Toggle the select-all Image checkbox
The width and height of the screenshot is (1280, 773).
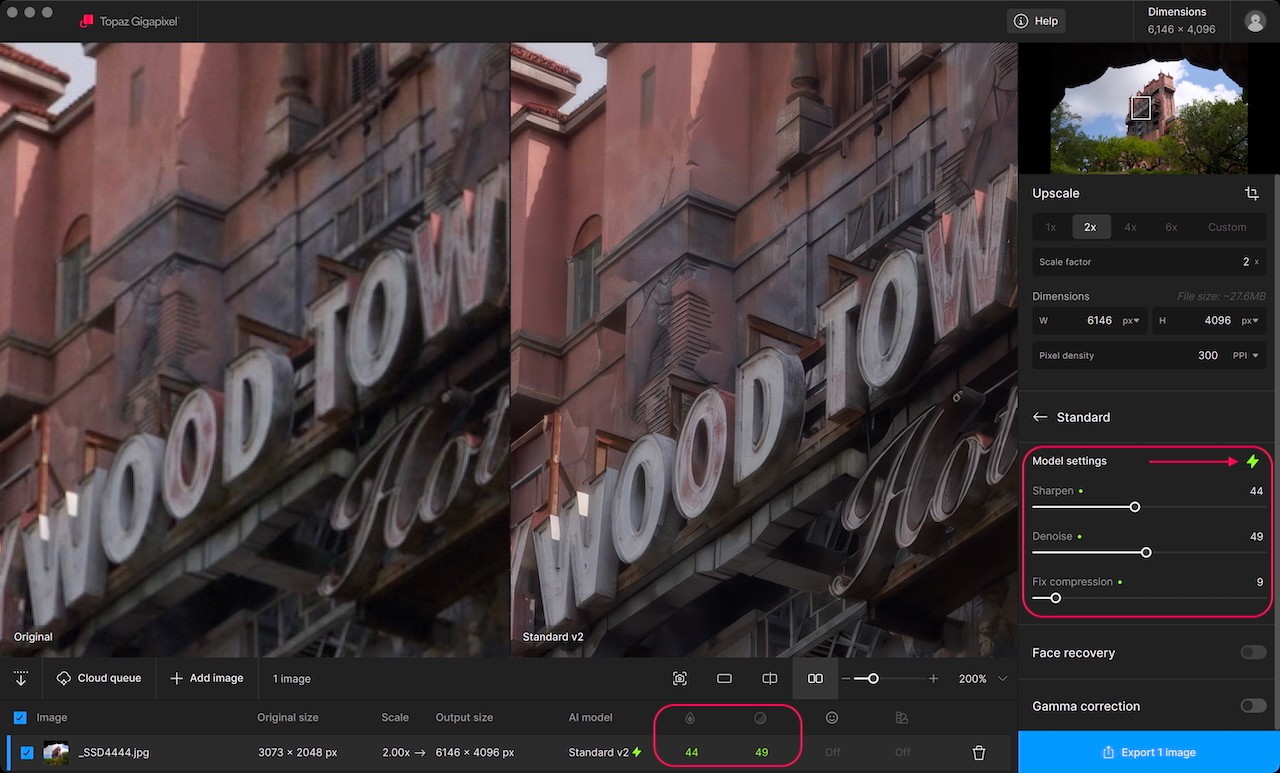tap(20, 717)
